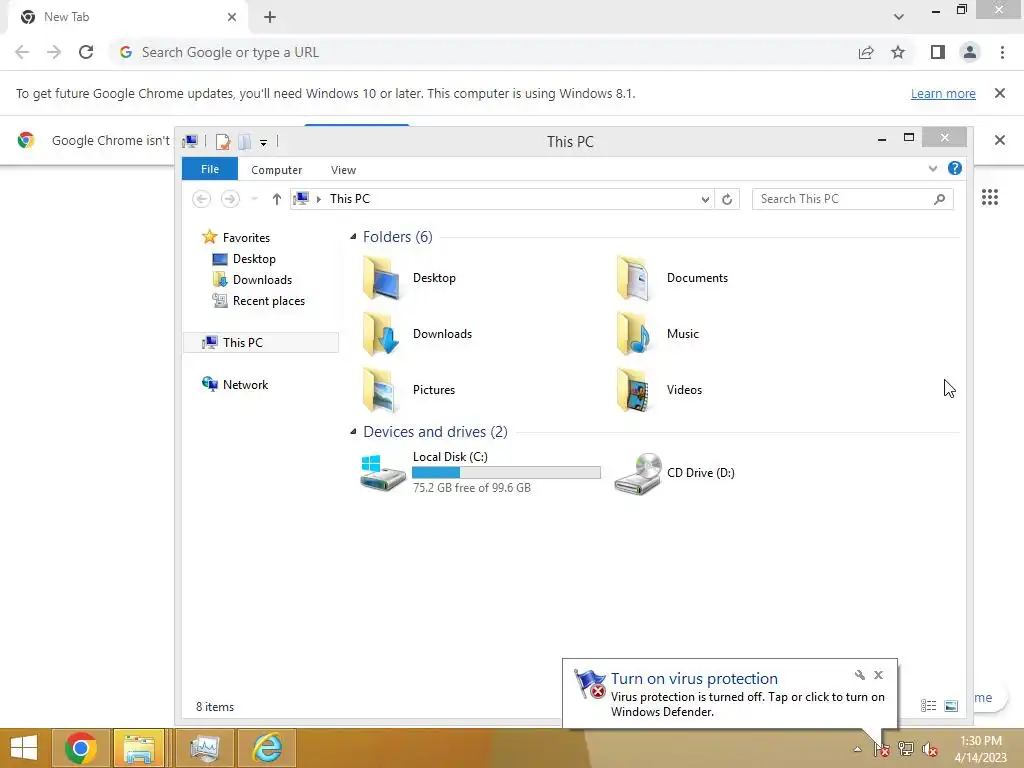Image resolution: width=1024 pixels, height=768 pixels.
Task: Open Chrome three-dot menu
Action: click(x=1002, y=52)
